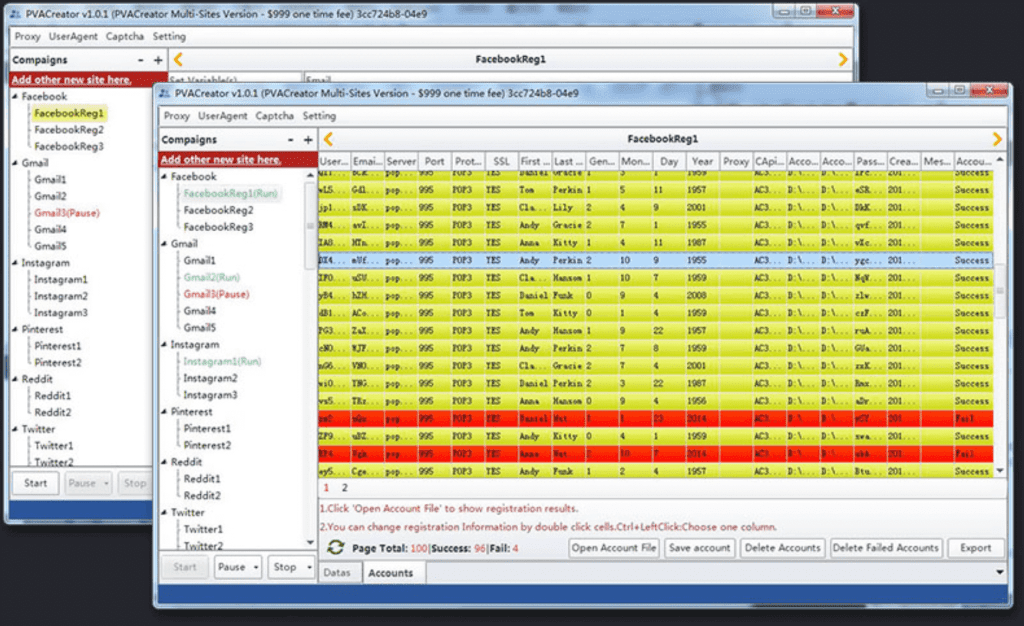Click the Port column header

pos(434,161)
